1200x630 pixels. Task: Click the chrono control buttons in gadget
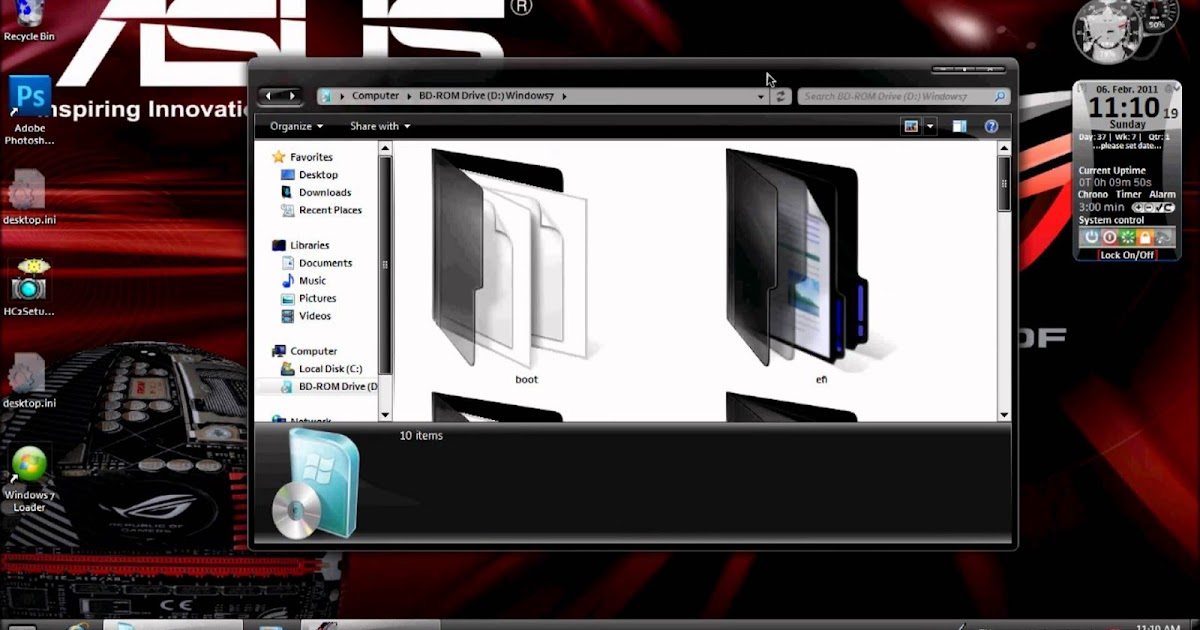[1153, 207]
